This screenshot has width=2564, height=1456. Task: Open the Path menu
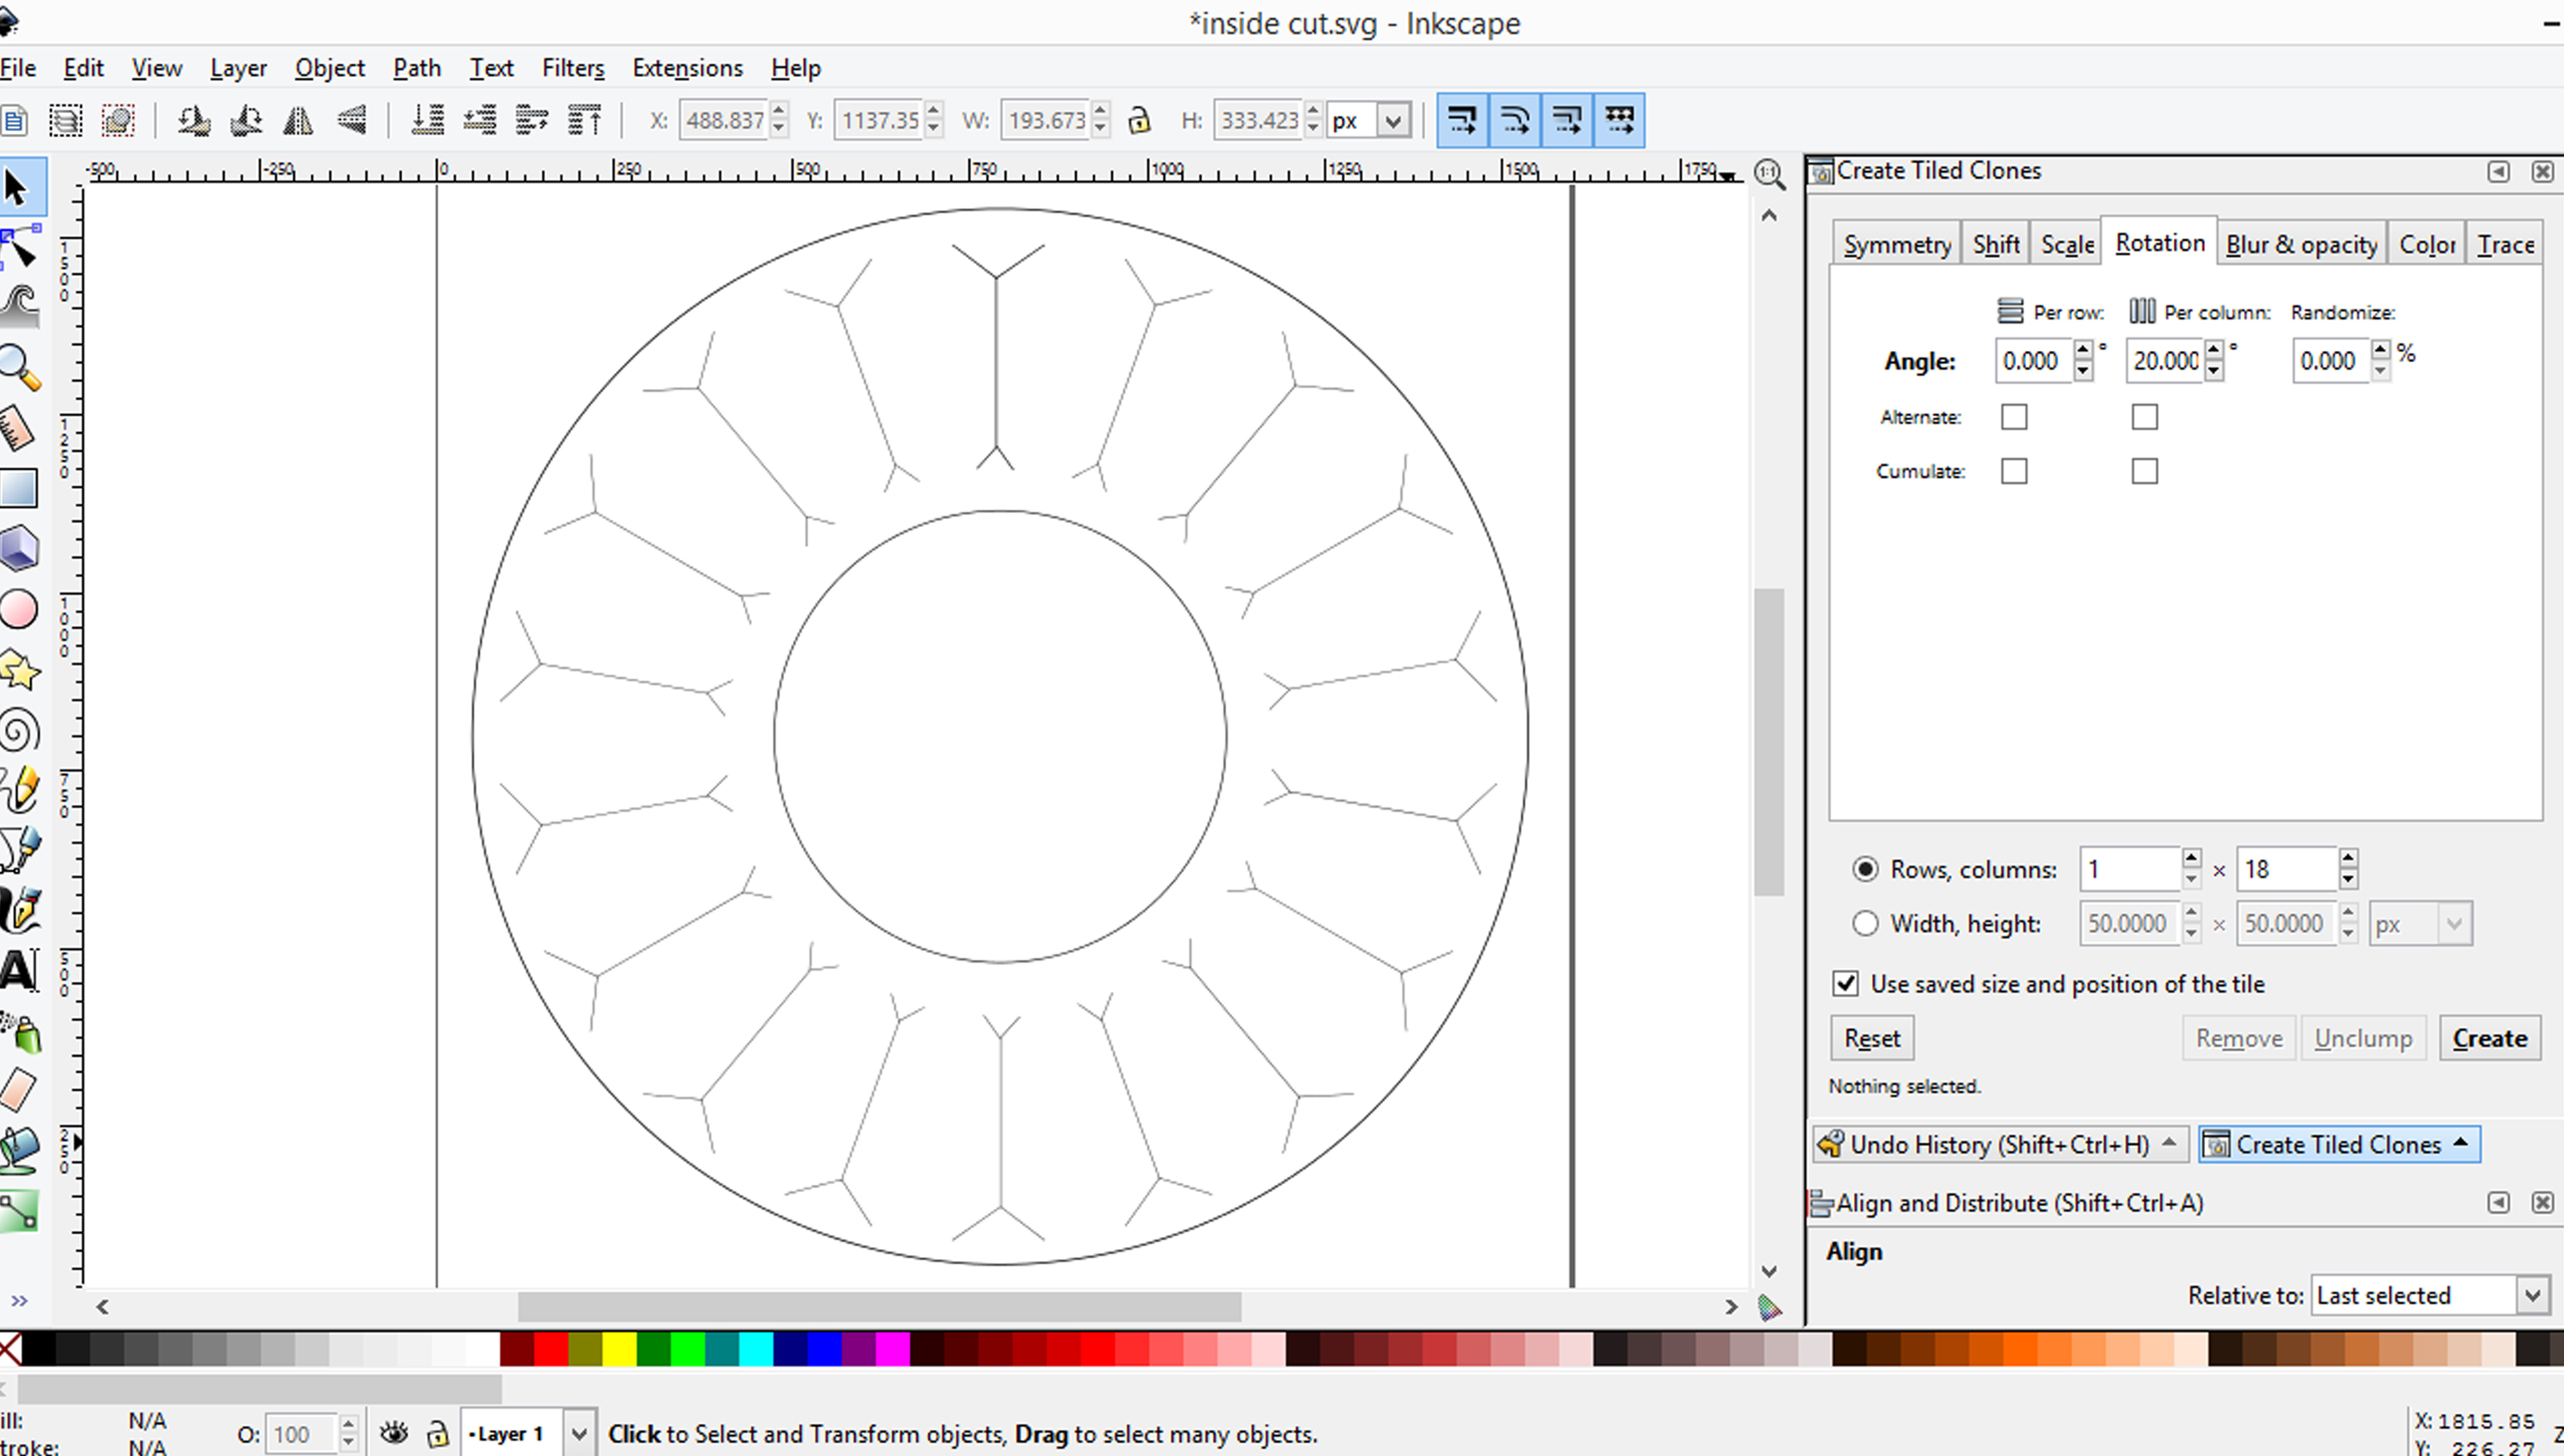416,68
